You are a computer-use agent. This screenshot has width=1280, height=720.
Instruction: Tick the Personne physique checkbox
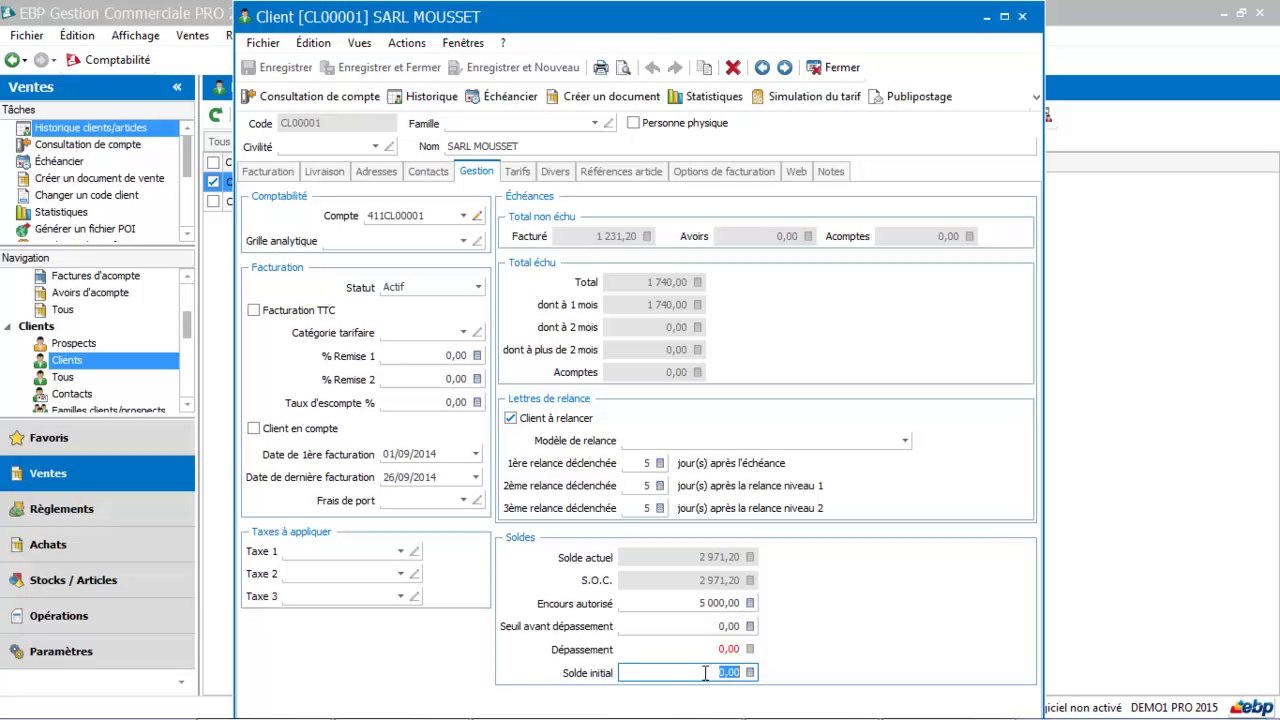tap(633, 123)
